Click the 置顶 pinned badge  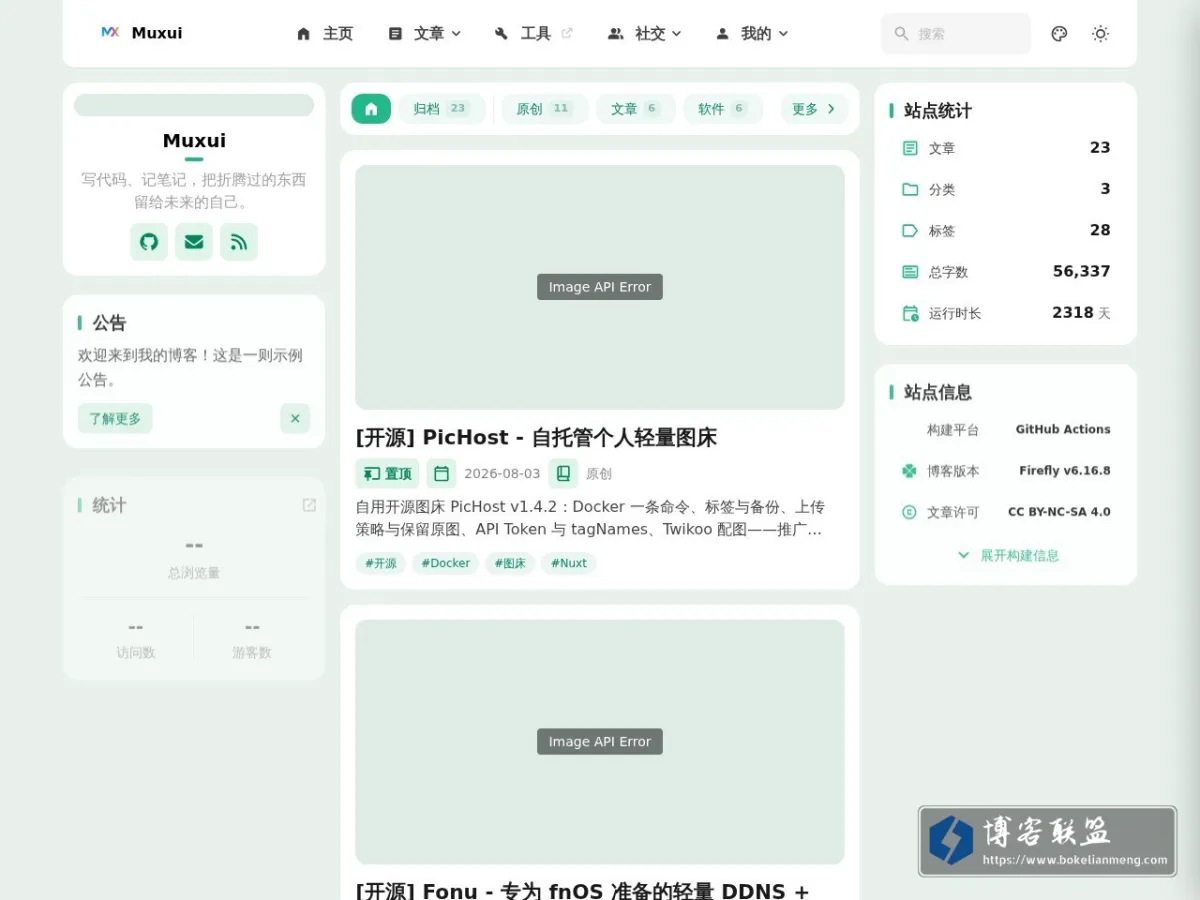[388, 474]
